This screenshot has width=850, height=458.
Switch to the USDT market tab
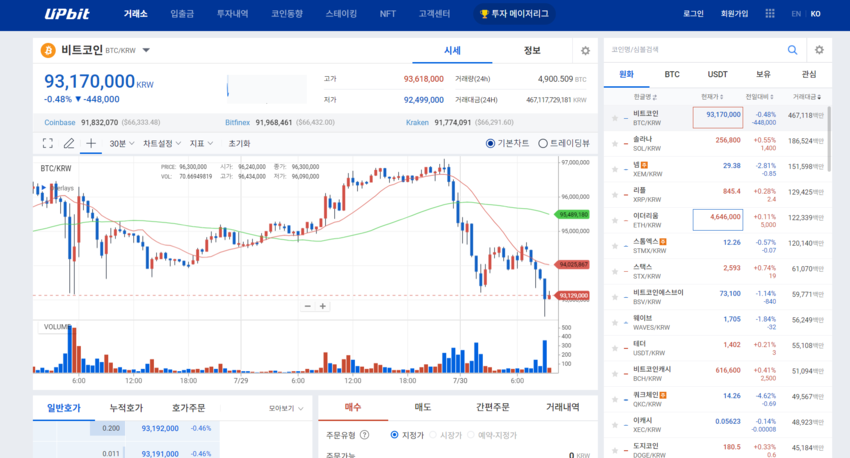[x=717, y=74]
